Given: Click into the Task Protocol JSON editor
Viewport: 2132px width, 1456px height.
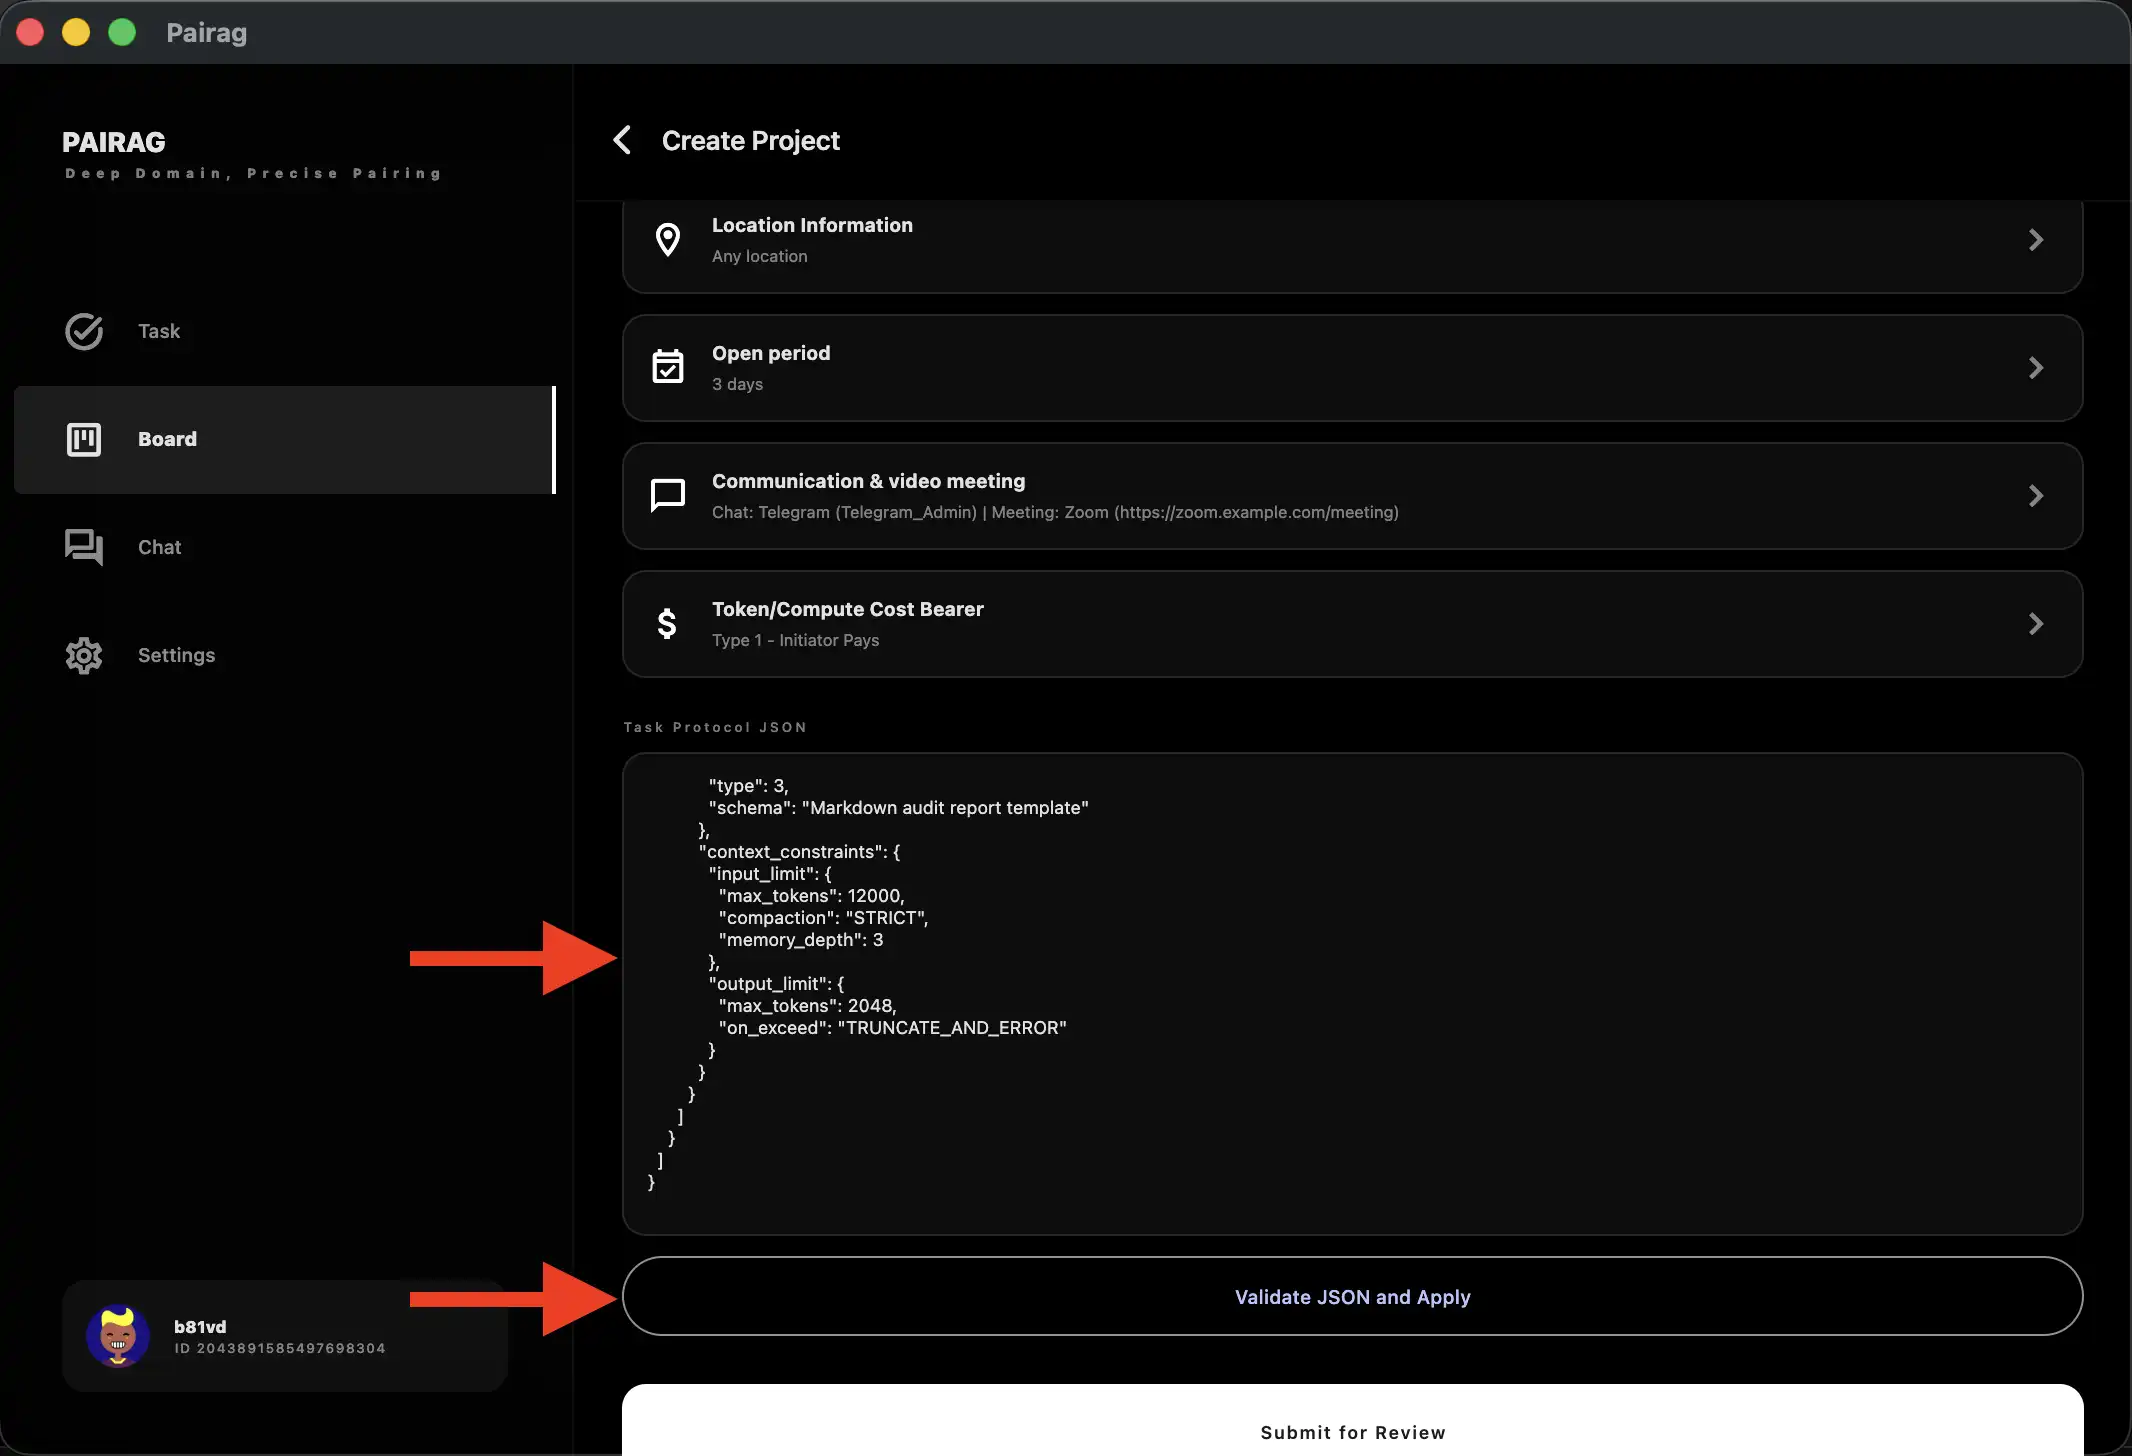Looking at the screenshot, I should [1352, 993].
